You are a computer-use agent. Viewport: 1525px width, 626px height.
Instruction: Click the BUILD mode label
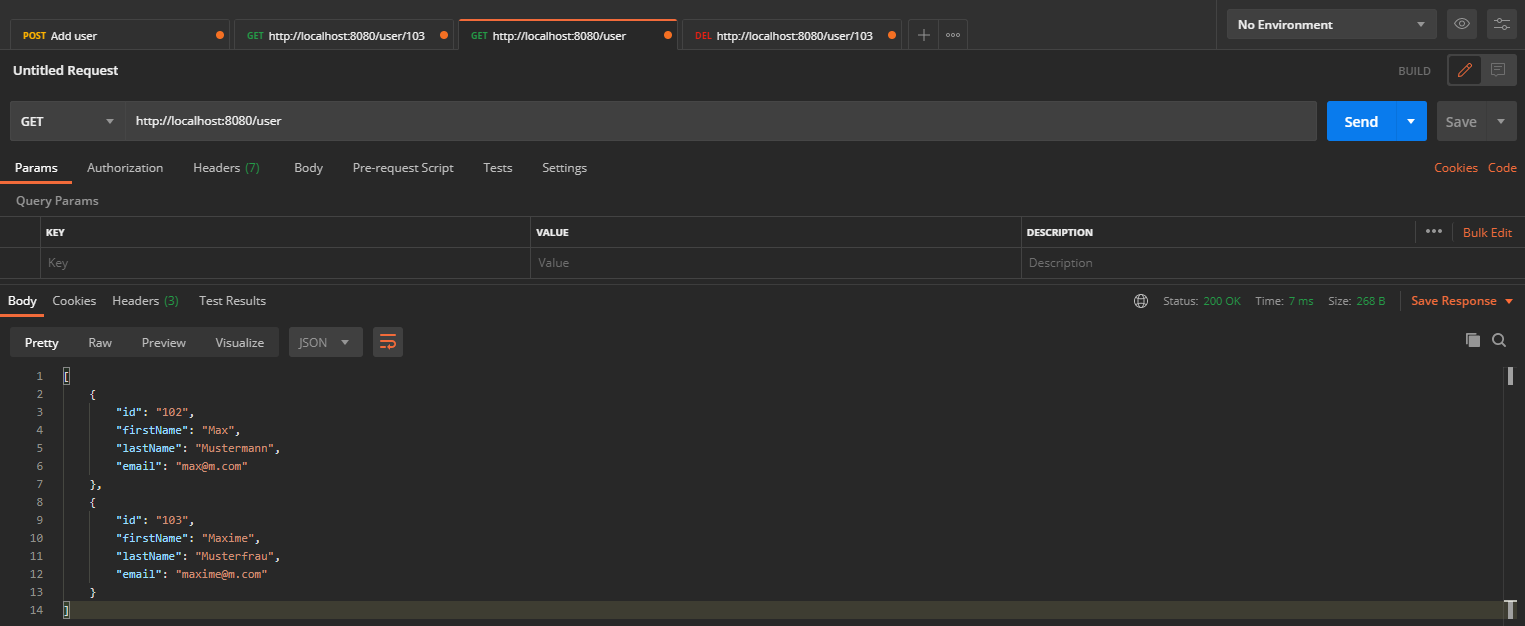coord(1415,71)
